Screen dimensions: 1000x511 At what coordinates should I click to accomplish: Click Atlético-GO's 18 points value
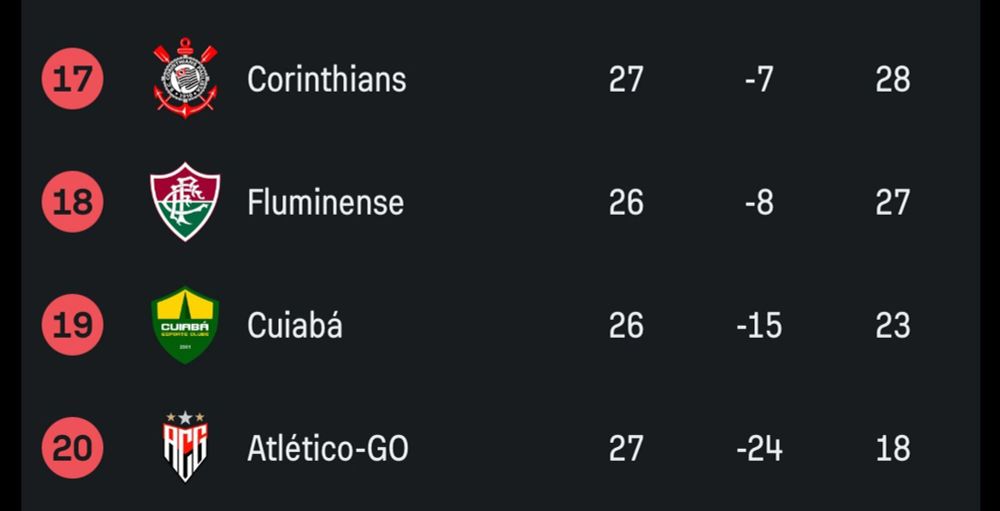pyautogui.click(x=892, y=448)
